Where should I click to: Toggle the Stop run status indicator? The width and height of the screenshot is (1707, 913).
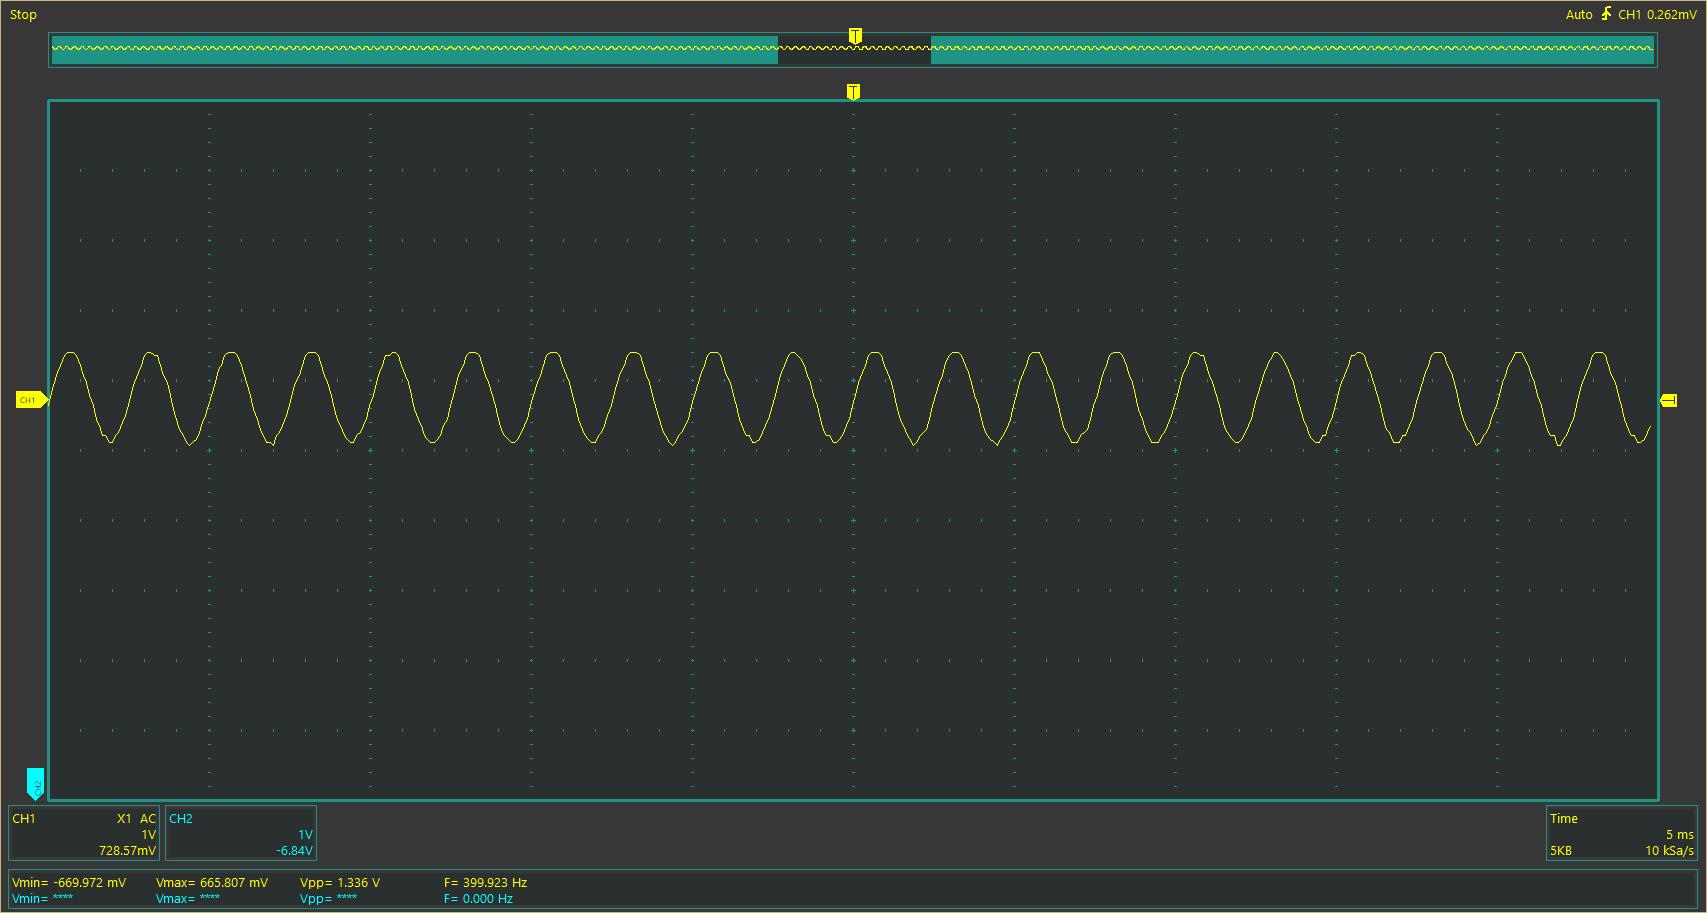(23, 15)
